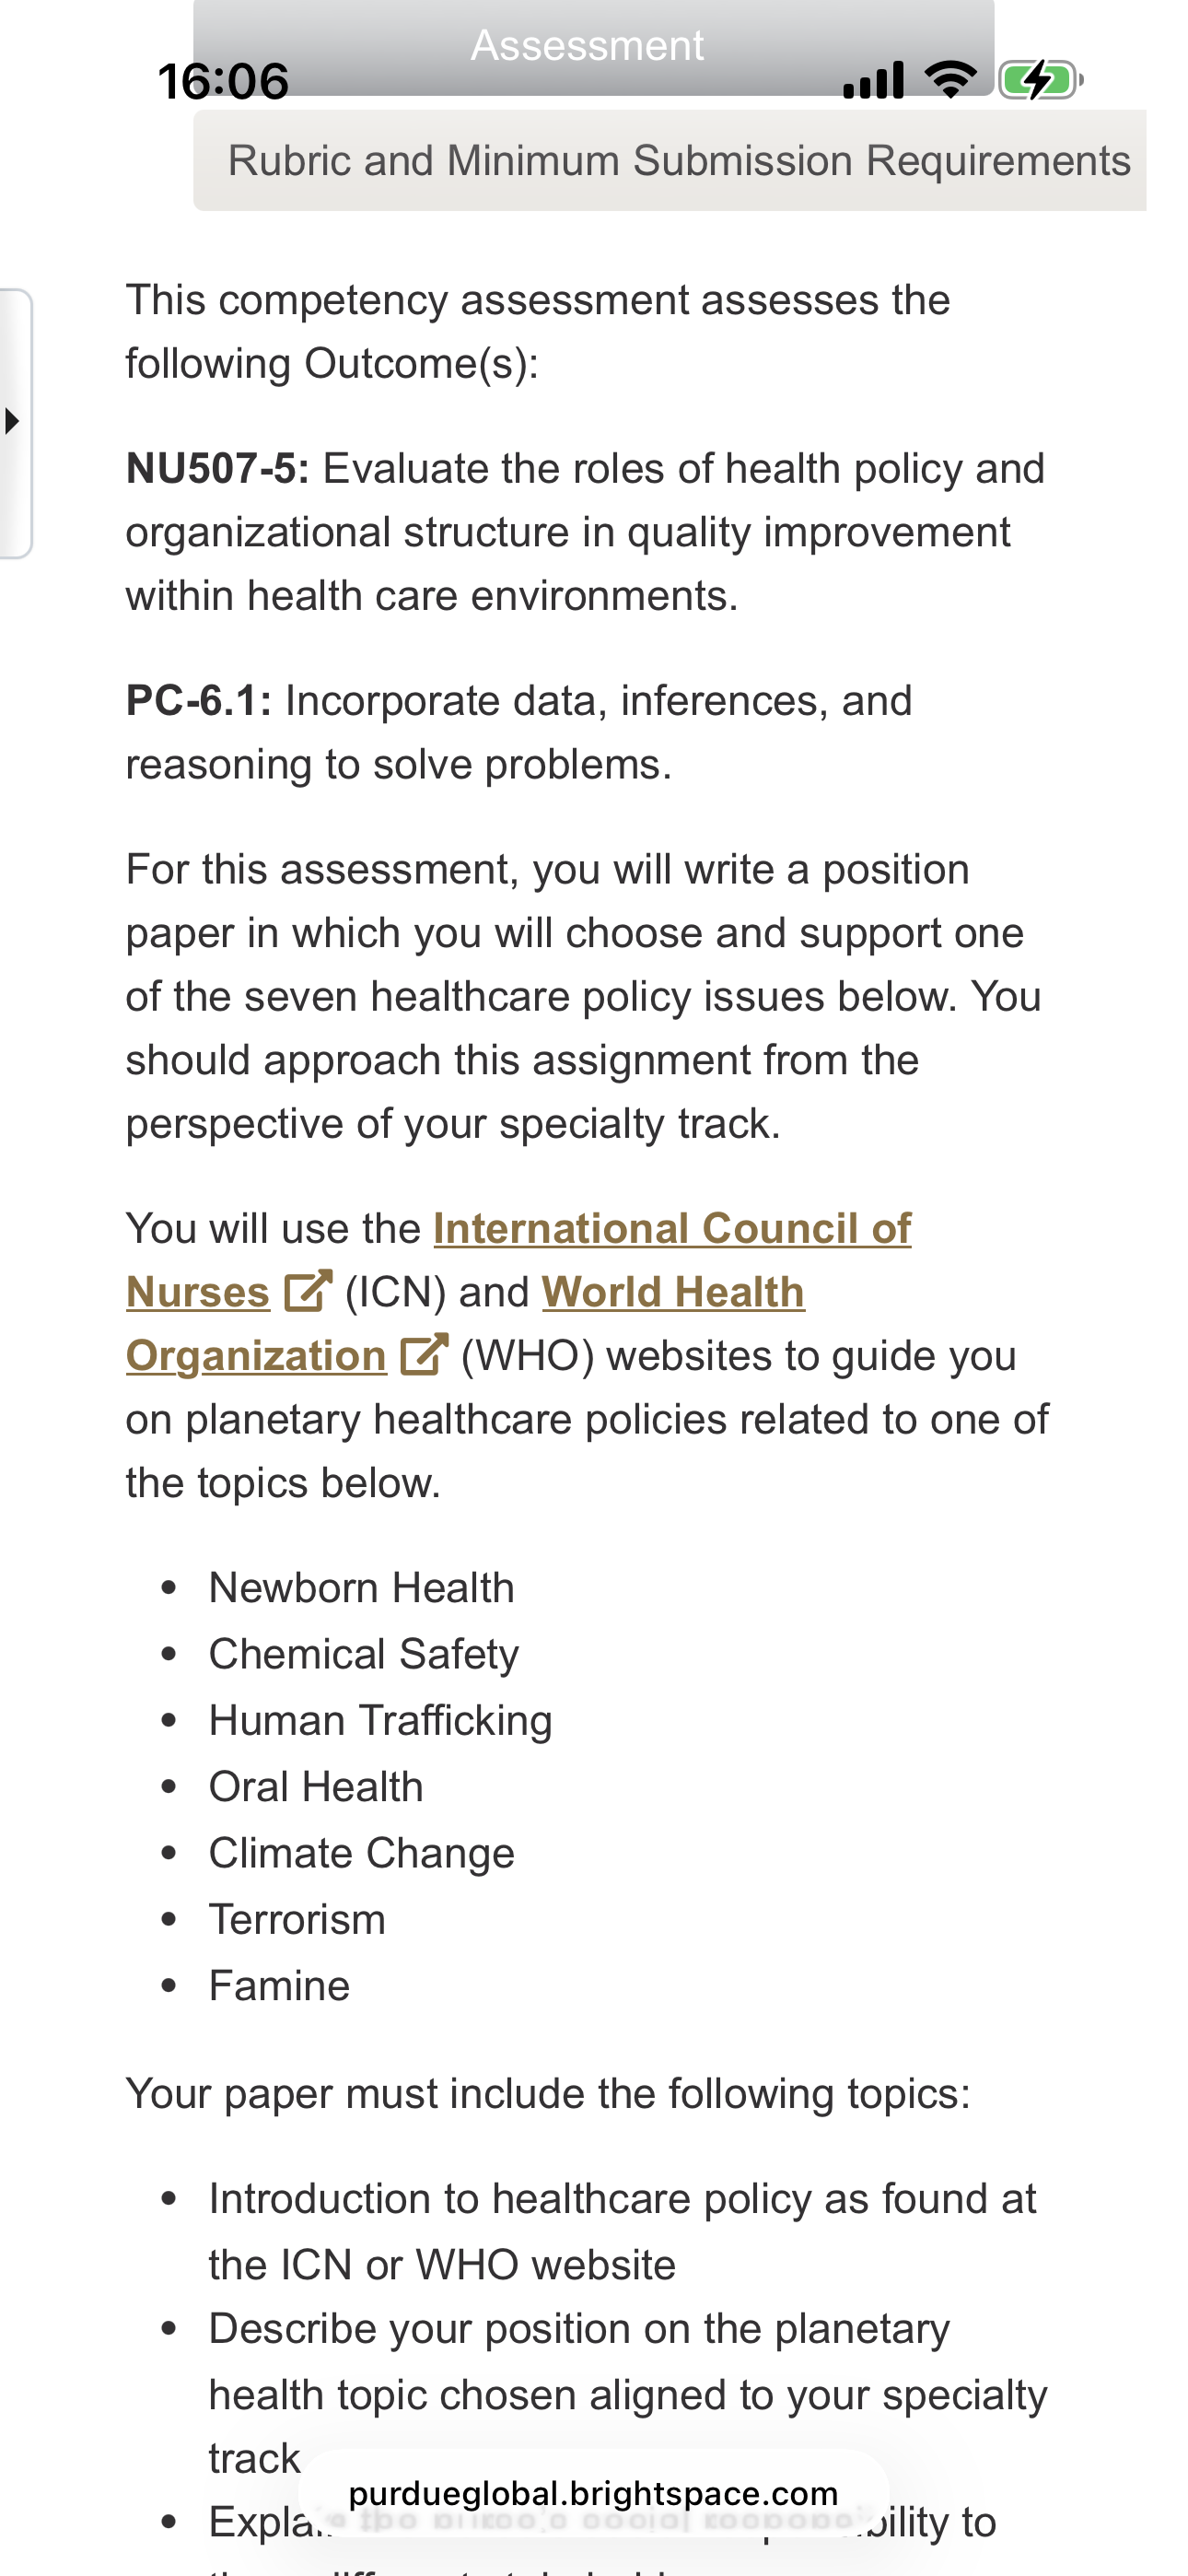Screen dimensions: 1188x2576
Task: Tap the cellular signal bars icon
Action: click(873, 80)
